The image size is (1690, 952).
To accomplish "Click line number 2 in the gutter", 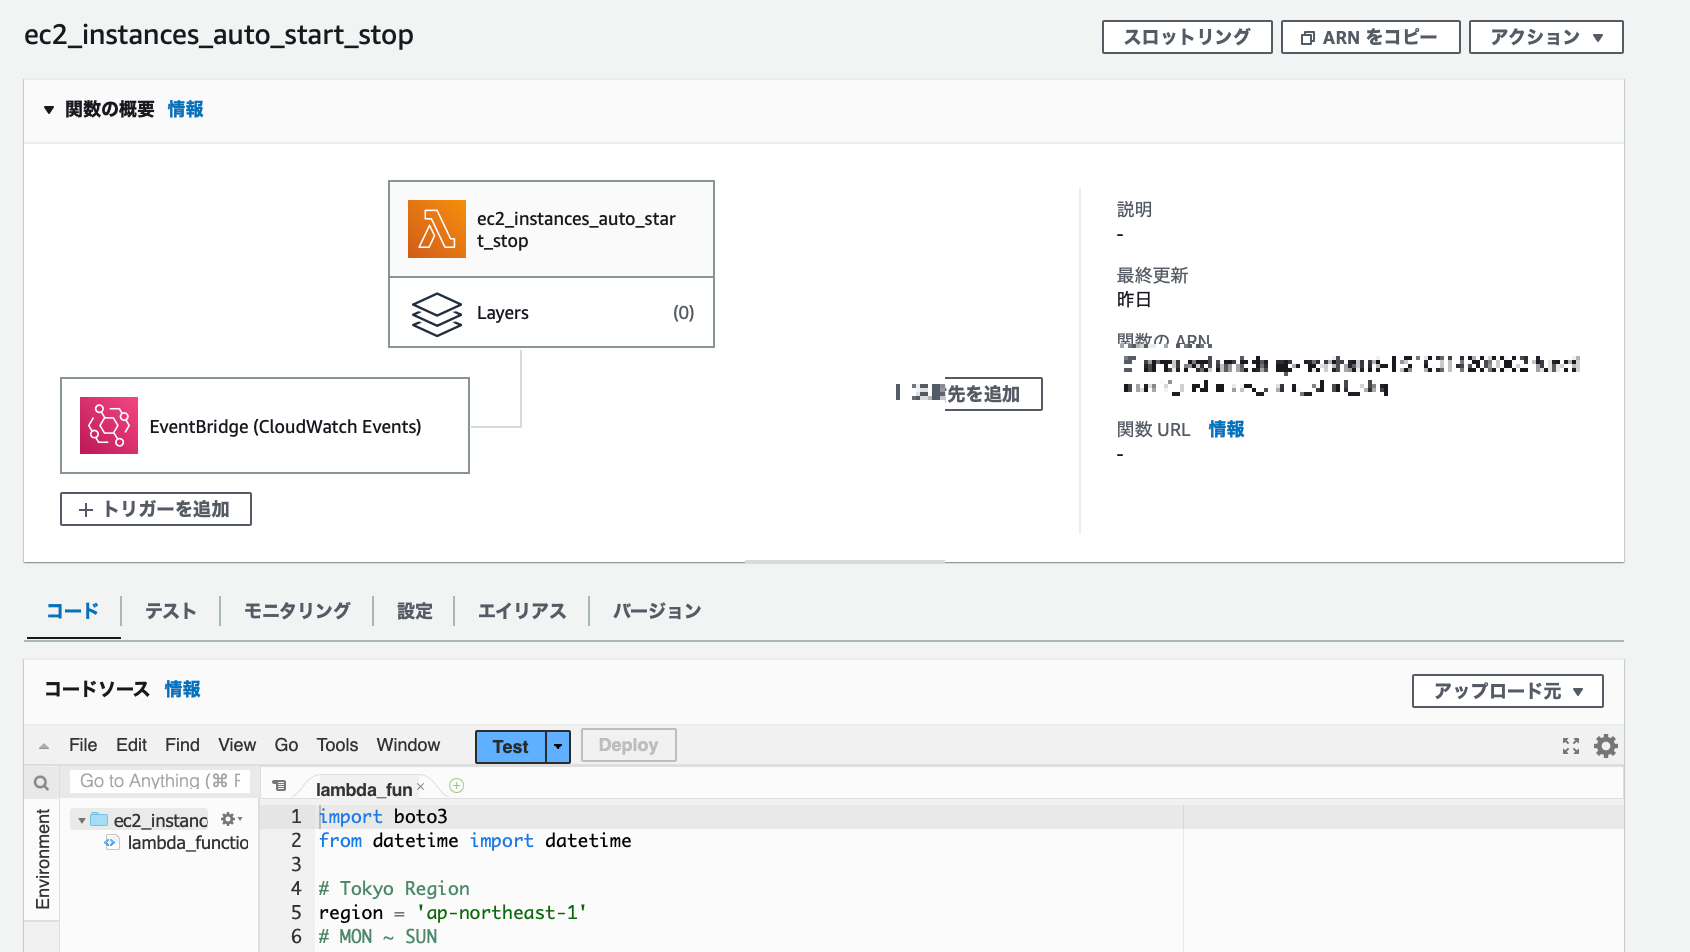I will click(296, 841).
